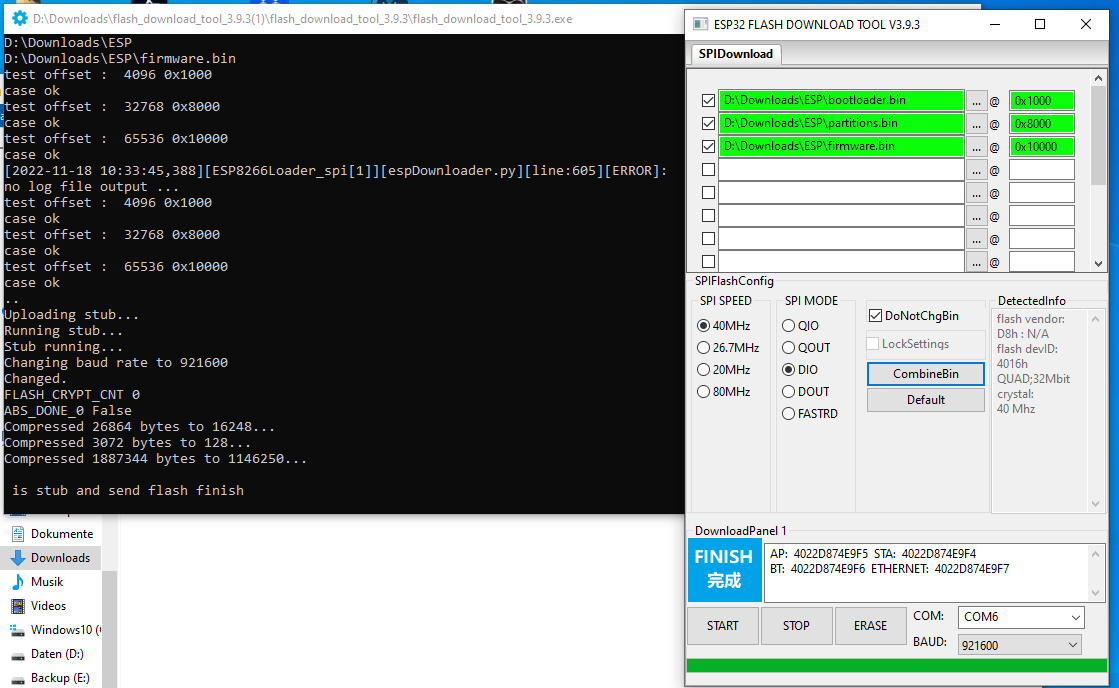This screenshot has width=1119, height=688.
Task: Uncheck the partitions.bin row checkbox
Action: [x=708, y=123]
